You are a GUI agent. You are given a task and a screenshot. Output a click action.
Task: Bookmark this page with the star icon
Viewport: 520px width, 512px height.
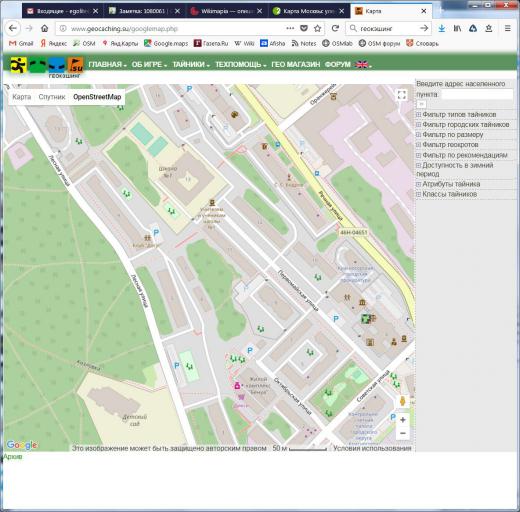click(x=318, y=29)
